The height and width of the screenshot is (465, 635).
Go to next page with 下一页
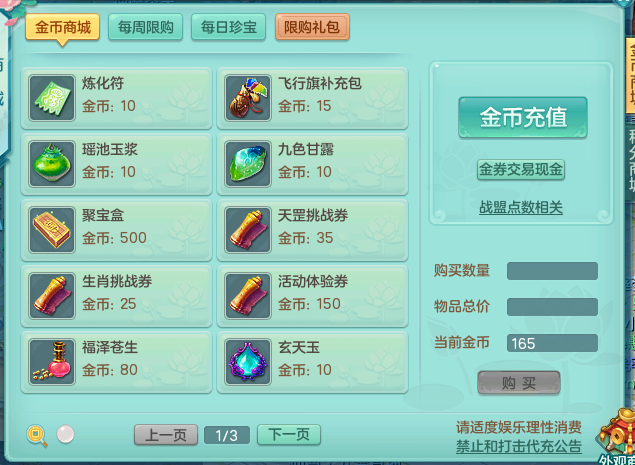(x=289, y=435)
